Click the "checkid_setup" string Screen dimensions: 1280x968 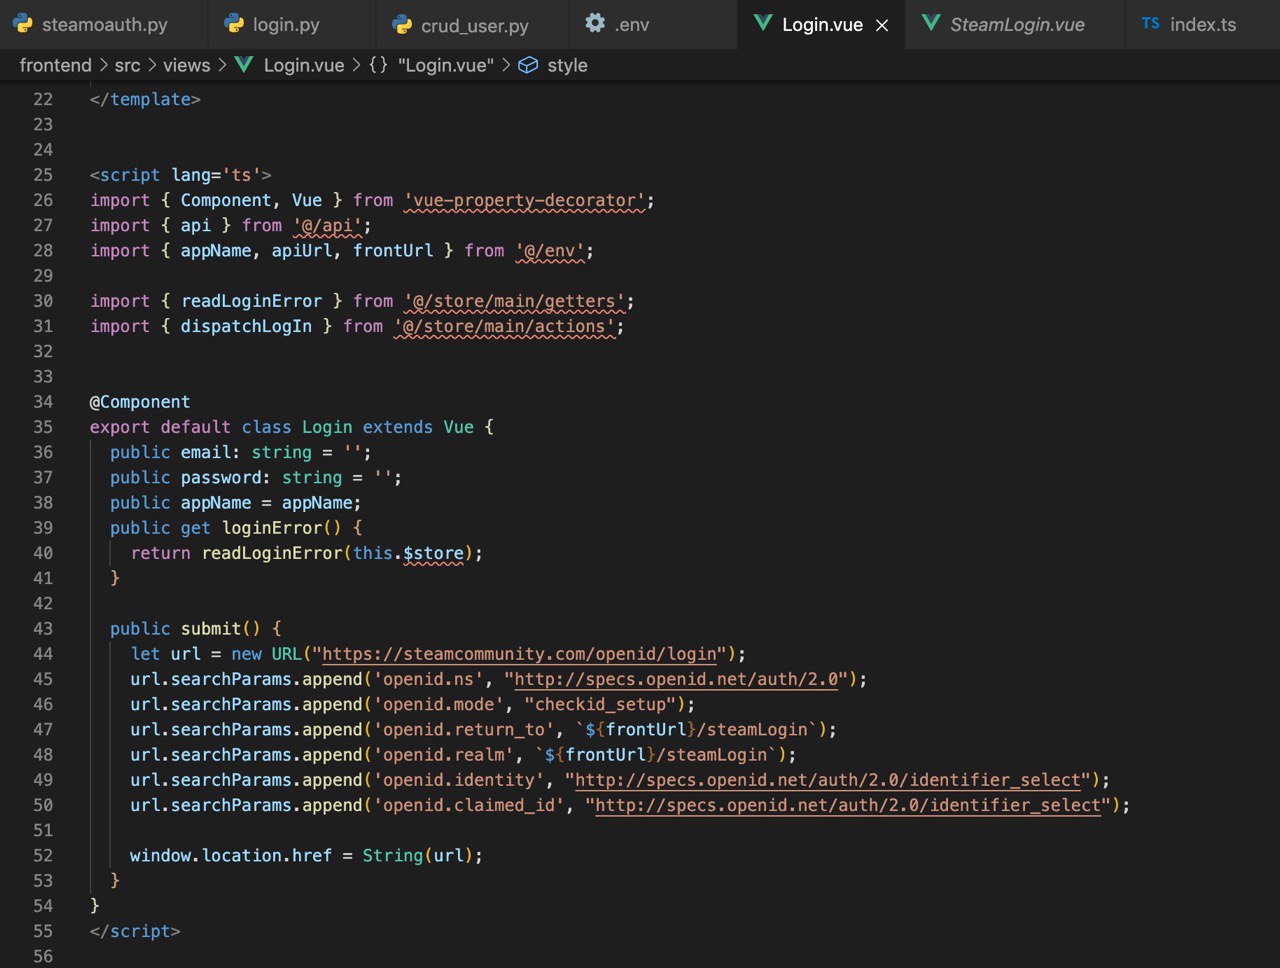tap(601, 705)
